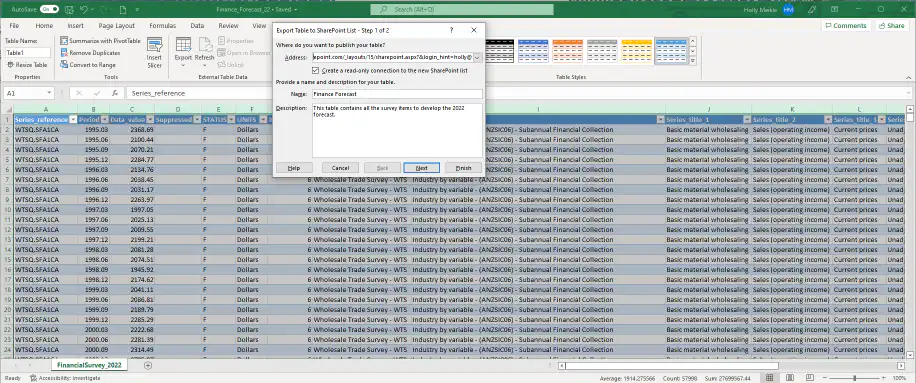The height and width of the screenshot is (383, 916).
Task: Open Data_value column filter dropdown
Action: point(149,120)
